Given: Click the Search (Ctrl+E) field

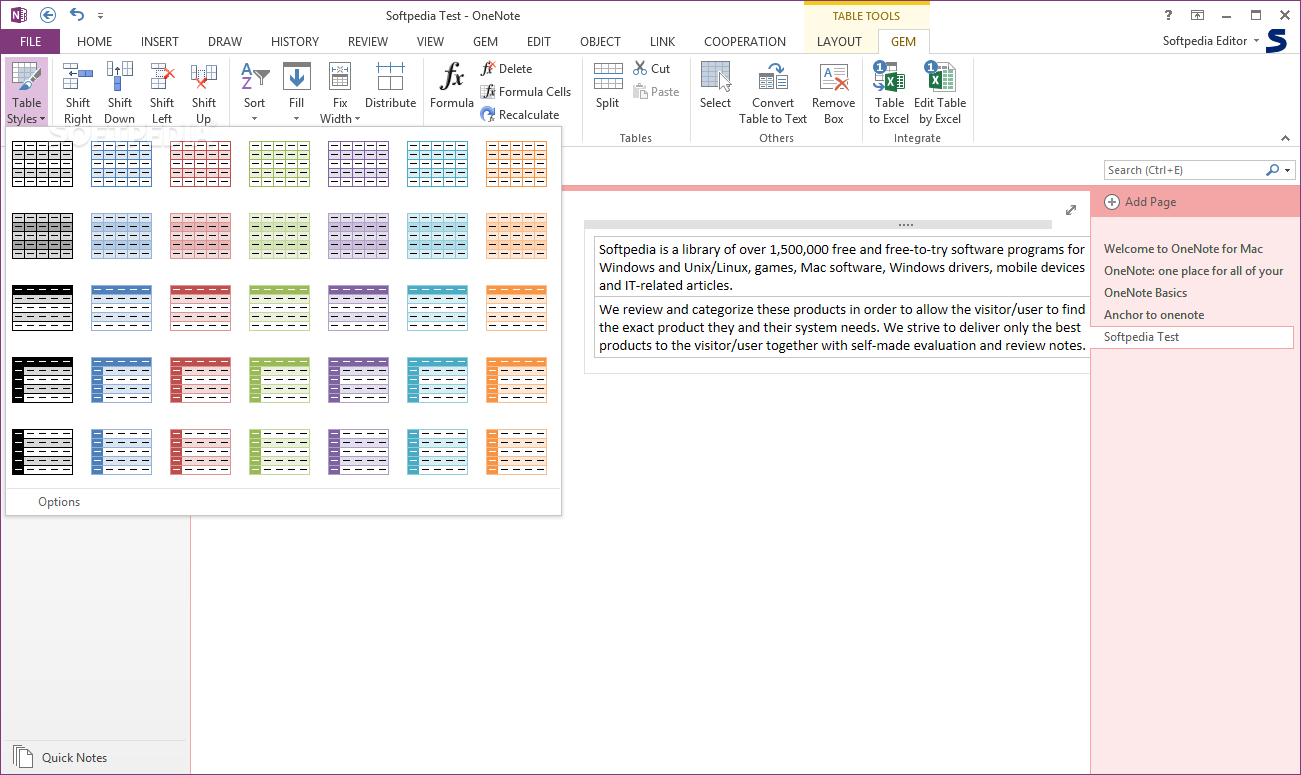Looking at the screenshot, I should 1183,170.
